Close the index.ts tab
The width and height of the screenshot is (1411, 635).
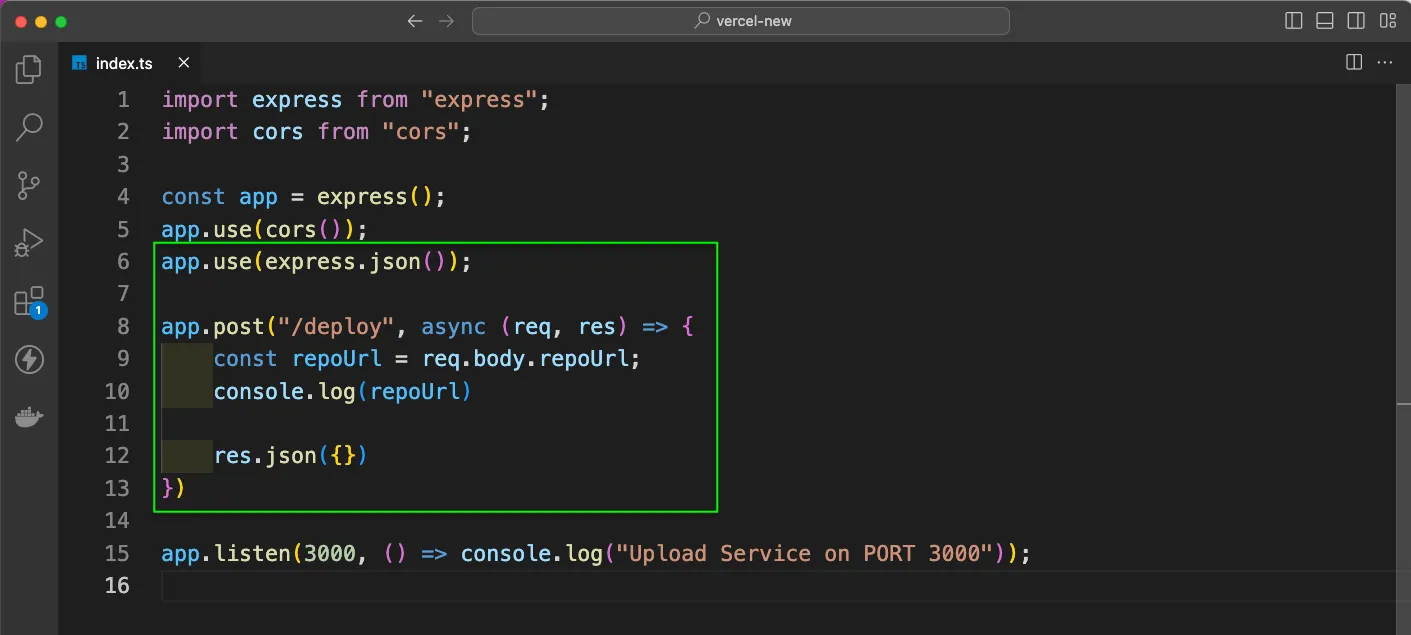(184, 63)
